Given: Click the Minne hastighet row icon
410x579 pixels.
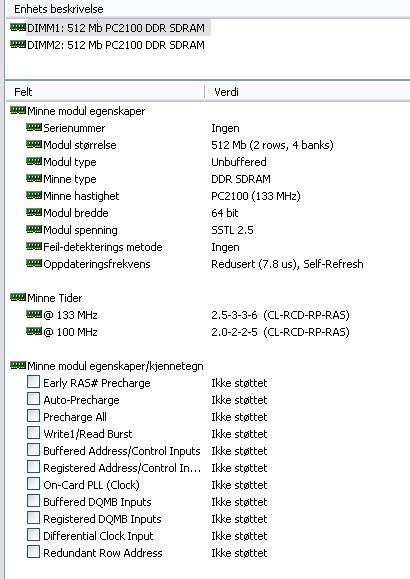Looking at the screenshot, I should click(34, 195).
